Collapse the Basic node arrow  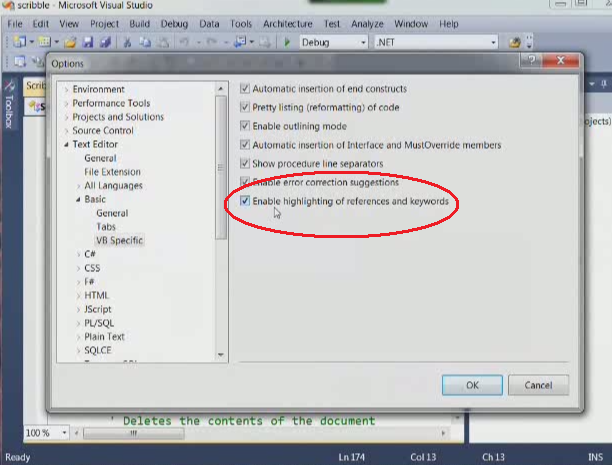[x=78, y=200]
